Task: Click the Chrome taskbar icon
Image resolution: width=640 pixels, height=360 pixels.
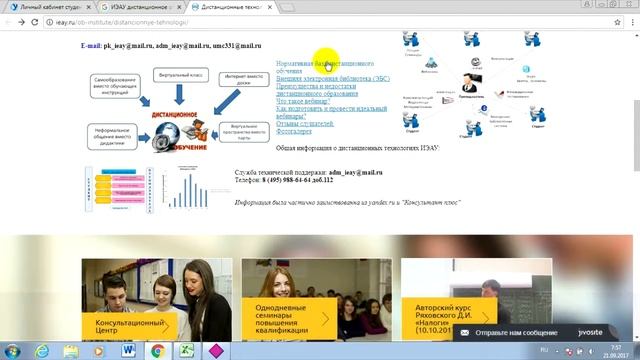Action: click(x=158, y=351)
